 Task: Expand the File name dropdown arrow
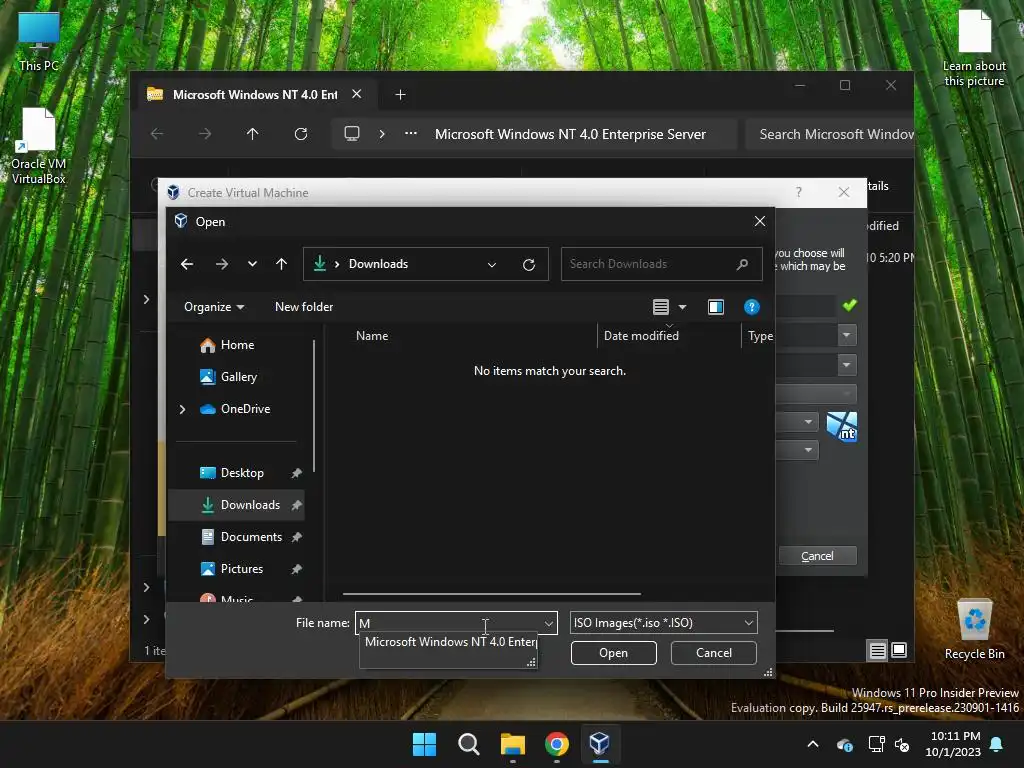tap(549, 623)
